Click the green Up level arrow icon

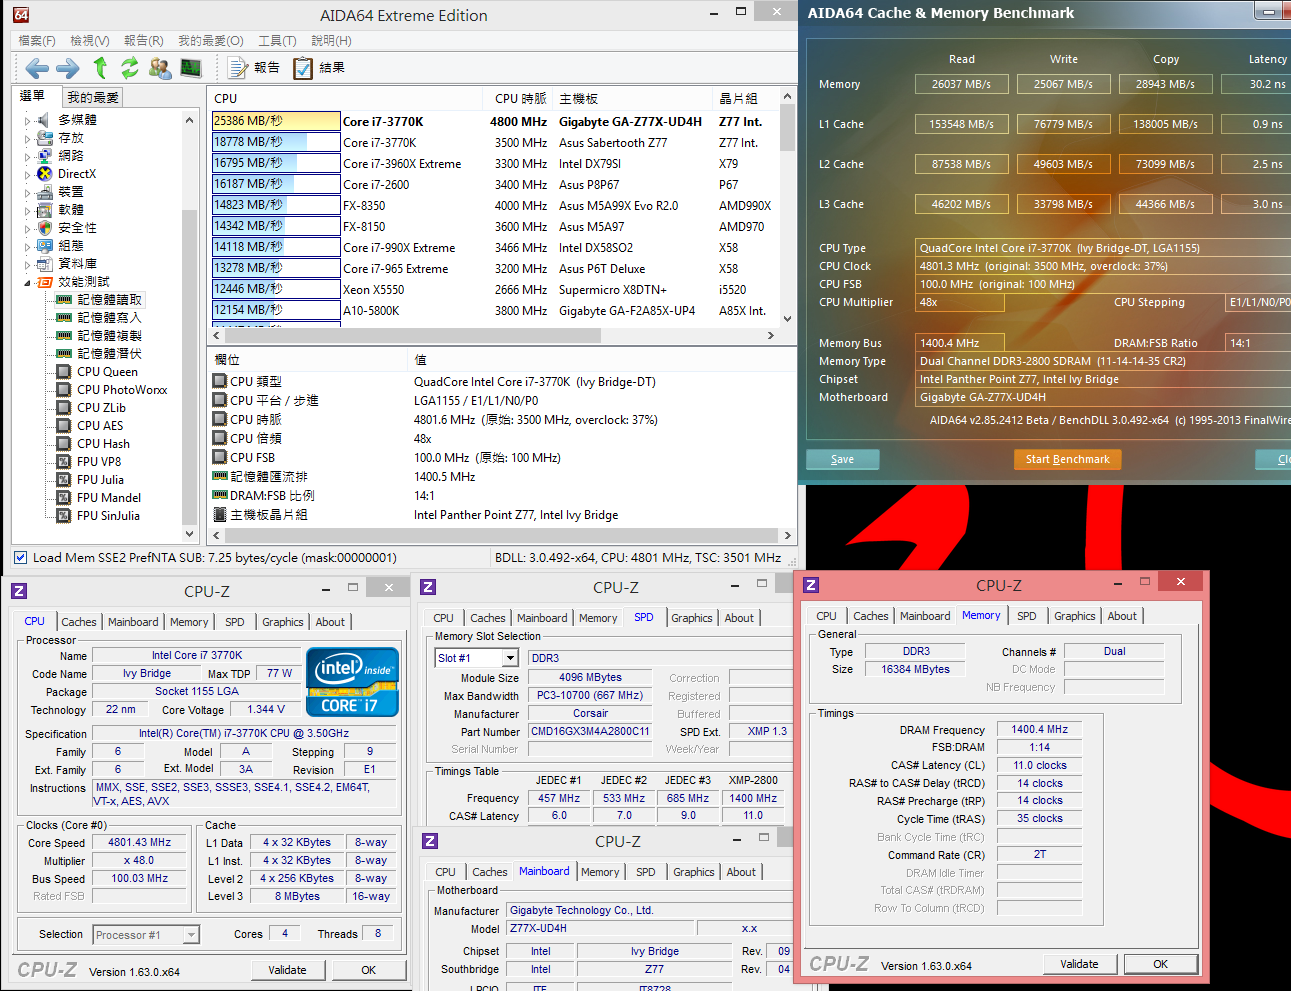pyautogui.click(x=100, y=68)
